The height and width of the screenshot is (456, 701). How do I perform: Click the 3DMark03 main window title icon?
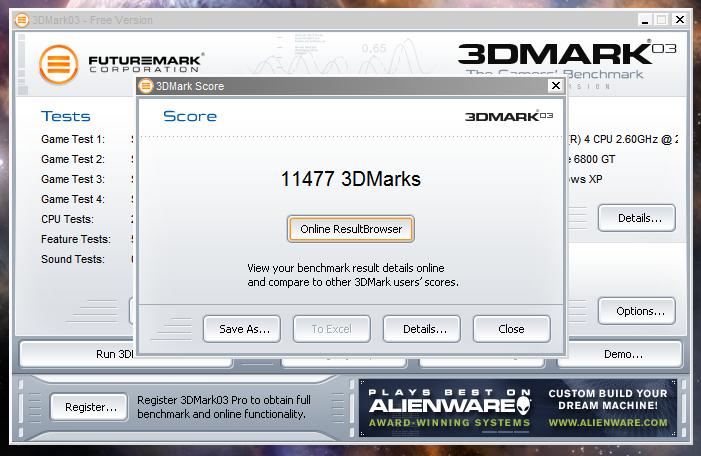coord(22,20)
